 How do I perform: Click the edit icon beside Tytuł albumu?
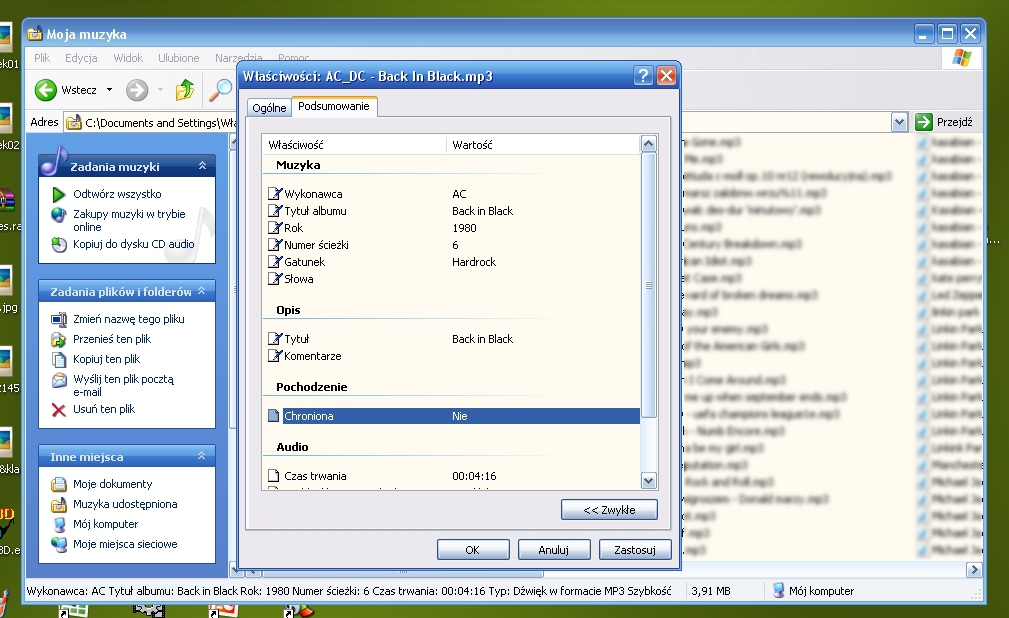tap(275, 211)
